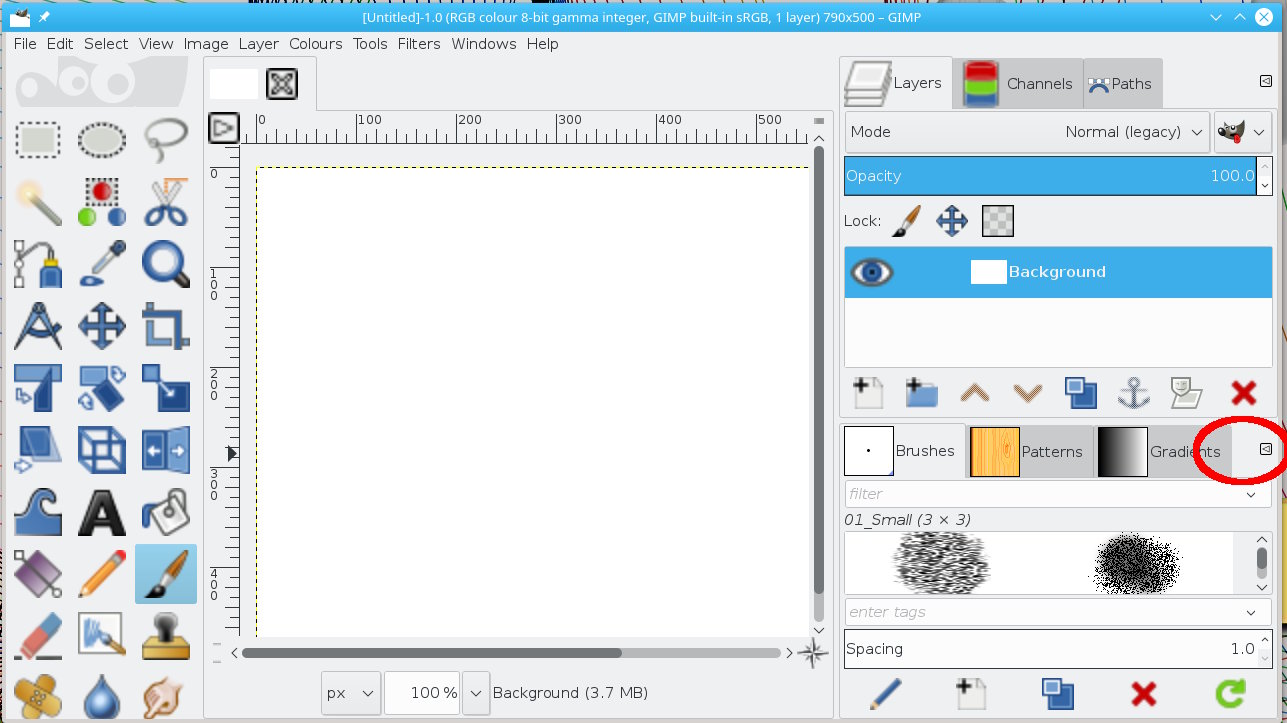Screen dimensions: 1287x723
Task: Choose the Free Select lasso tool
Action: click(x=166, y=139)
